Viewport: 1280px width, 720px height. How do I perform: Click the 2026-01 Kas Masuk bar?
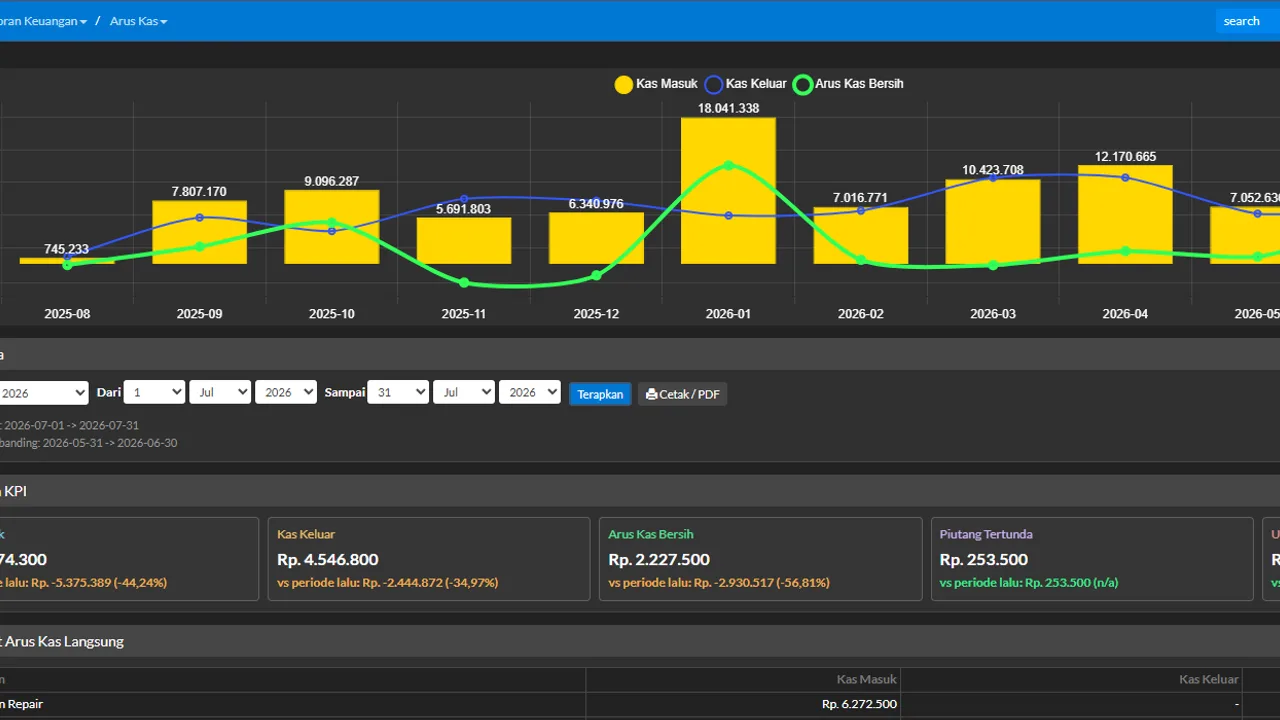click(728, 190)
